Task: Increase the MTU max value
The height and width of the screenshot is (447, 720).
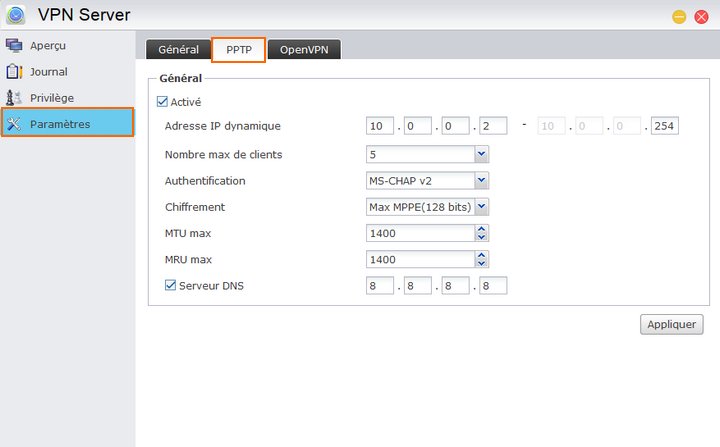Action: click(x=481, y=229)
